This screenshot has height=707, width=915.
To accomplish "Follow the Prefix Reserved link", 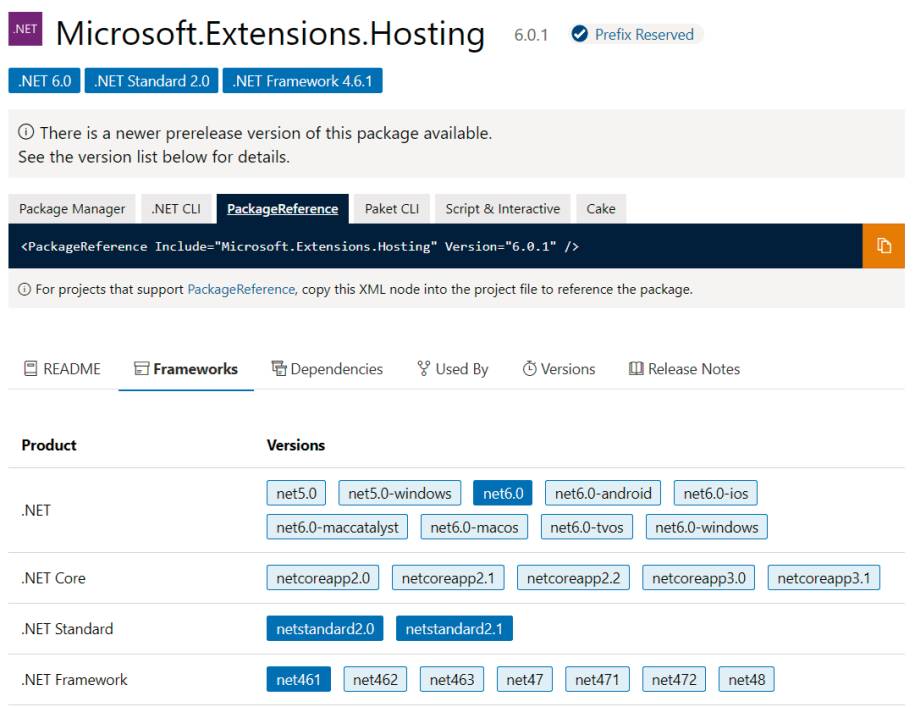I will 644,34.
